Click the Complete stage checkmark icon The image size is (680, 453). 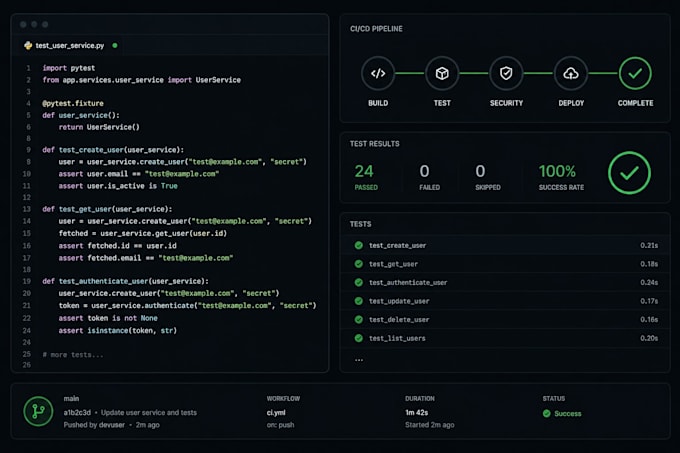click(x=635, y=73)
